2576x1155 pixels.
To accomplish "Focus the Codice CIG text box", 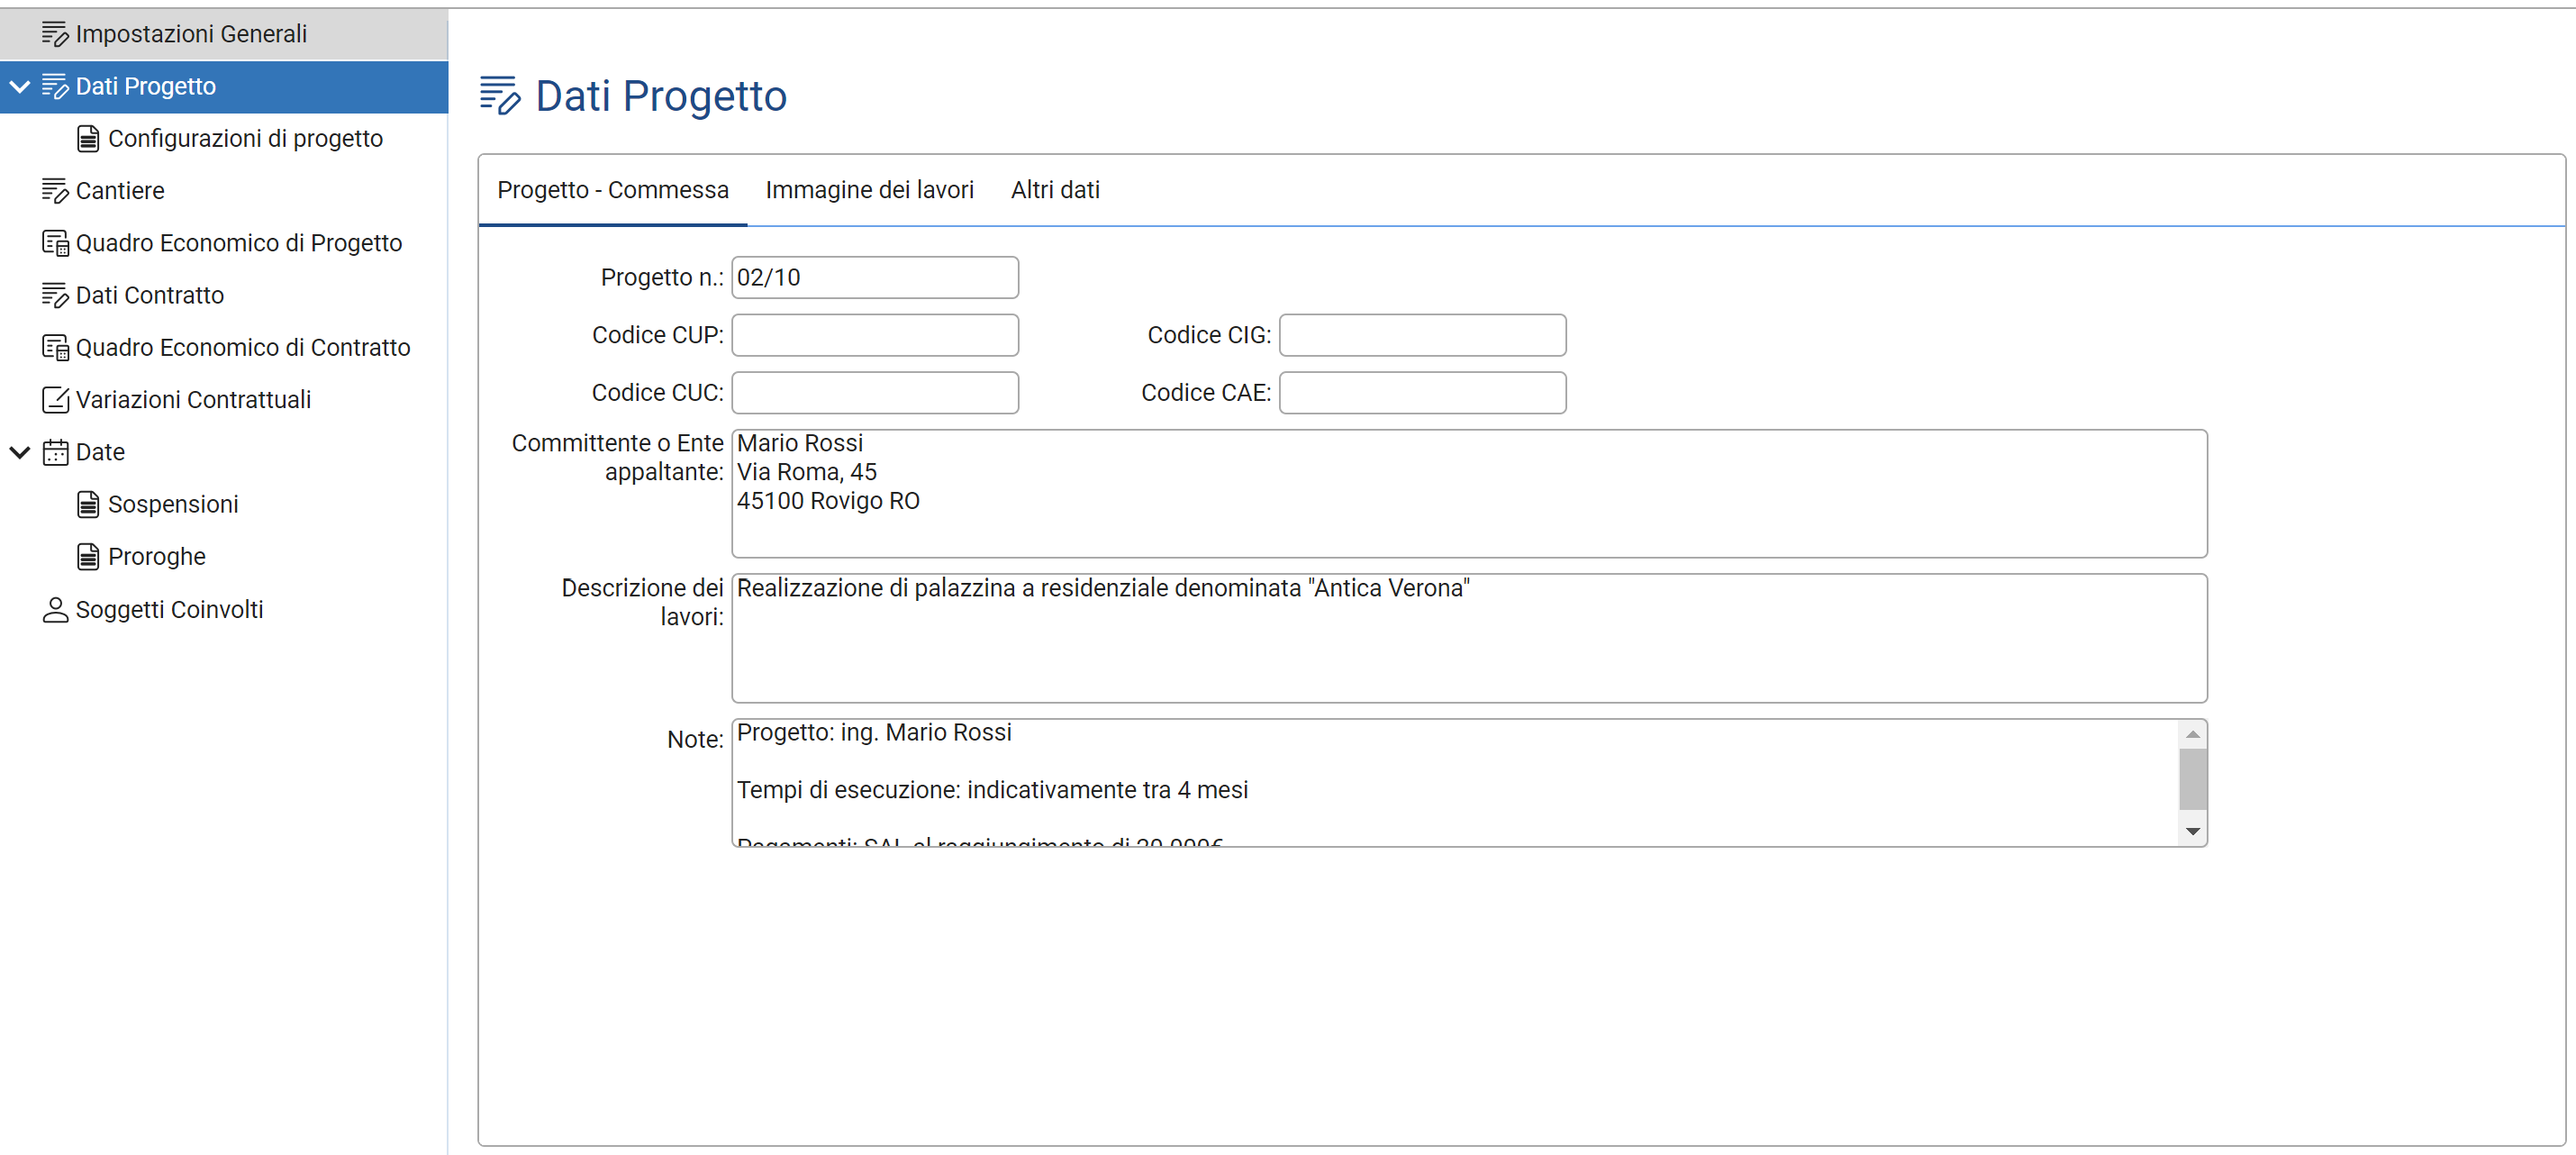I will point(1421,335).
